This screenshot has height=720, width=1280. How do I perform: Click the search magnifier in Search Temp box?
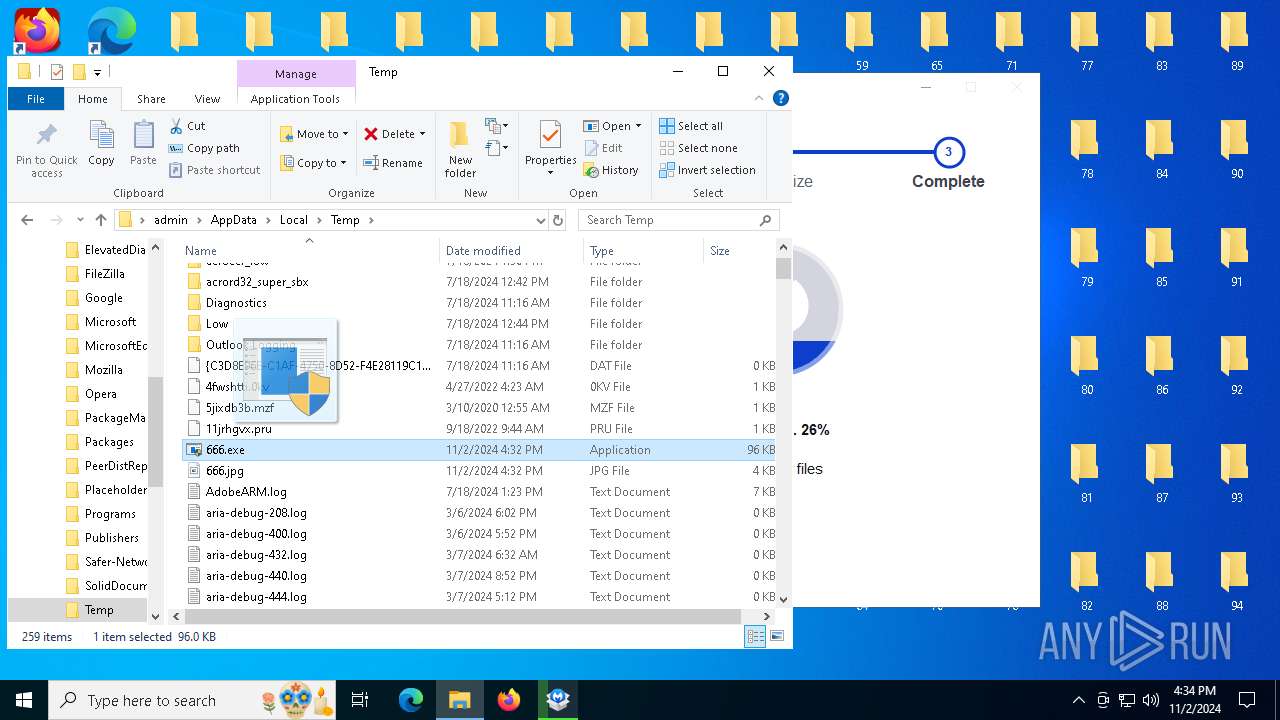pos(765,220)
